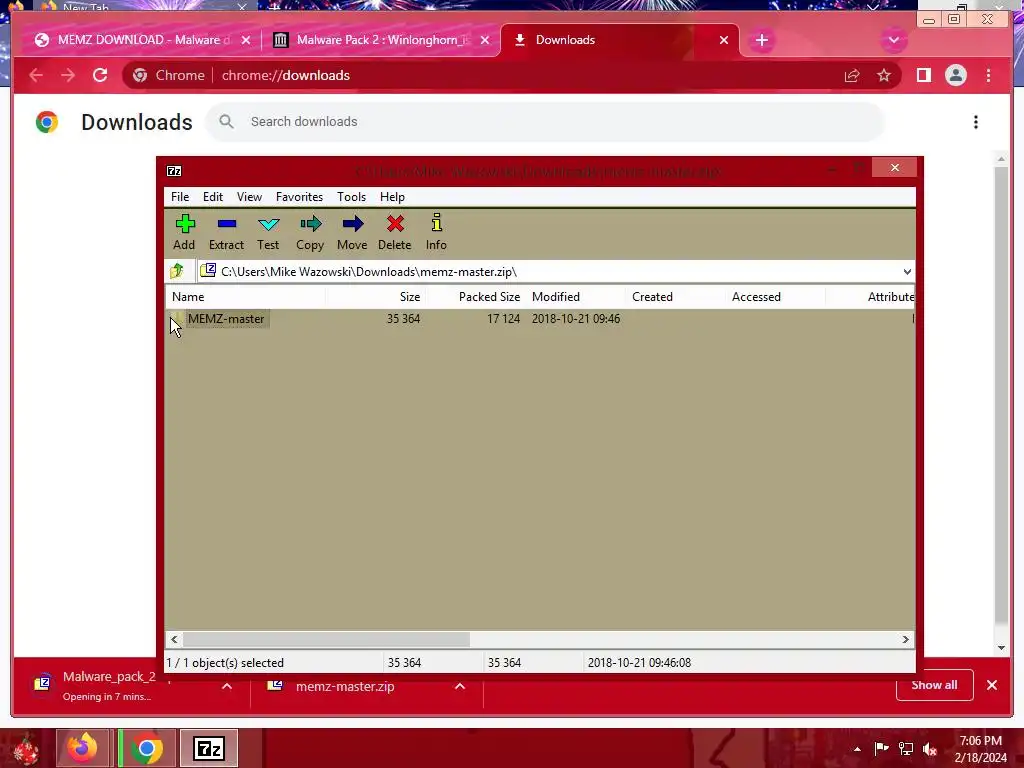Click the Downloads page vertical scrollbar
The width and height of the screenshot is (1024, 768).
(1001, 395)
